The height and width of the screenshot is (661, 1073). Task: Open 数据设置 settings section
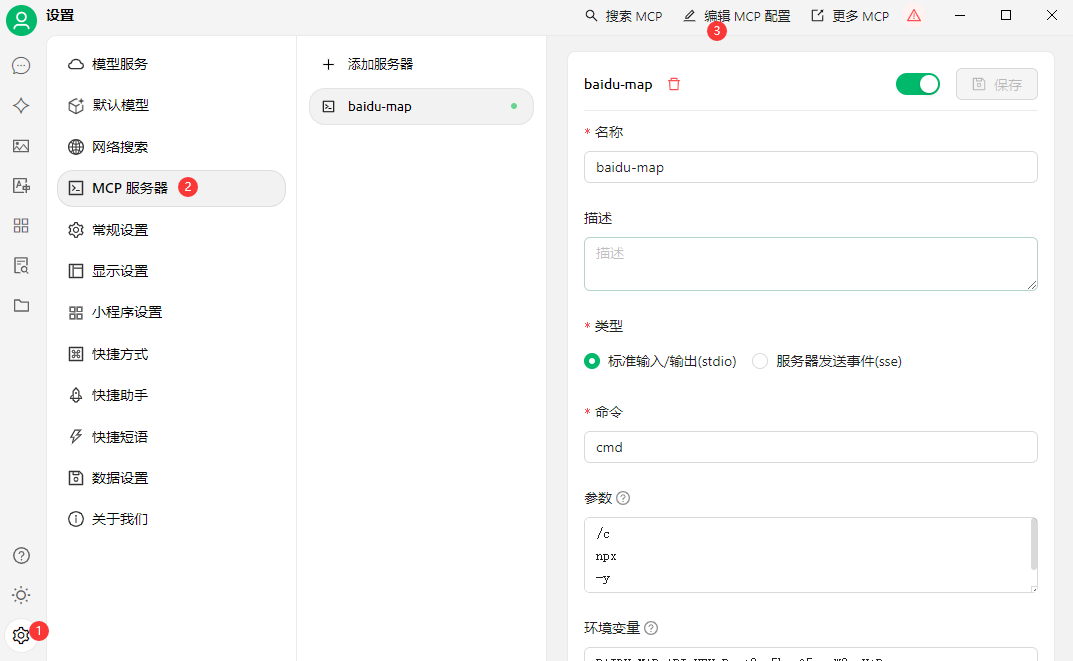171,478
